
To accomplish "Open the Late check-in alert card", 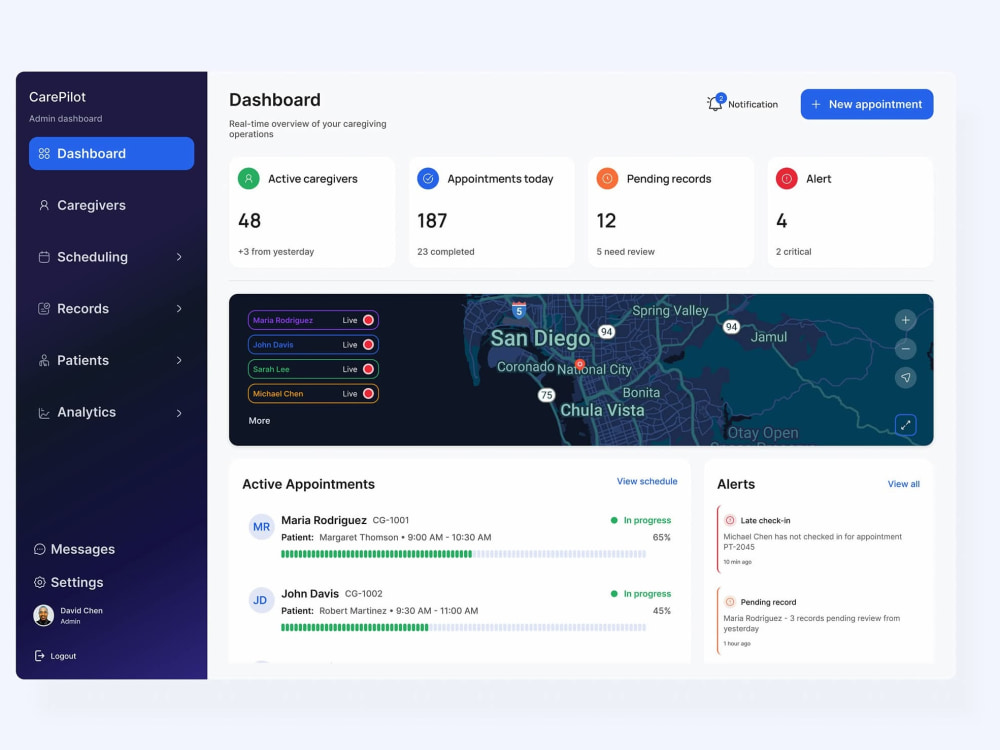I will [x=819, y=540].
